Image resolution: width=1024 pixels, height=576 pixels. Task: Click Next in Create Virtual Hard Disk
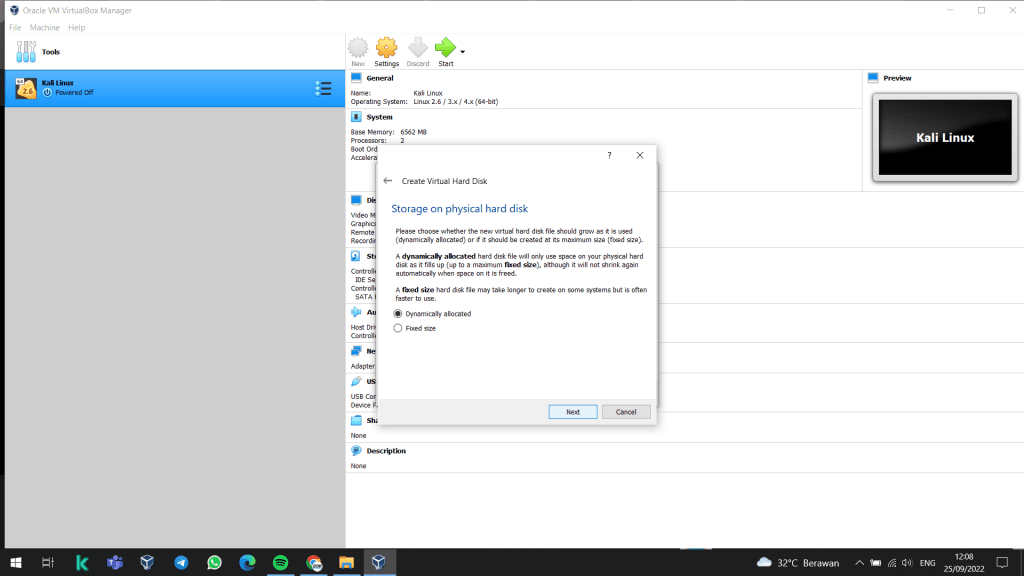[x=572, y=412]
